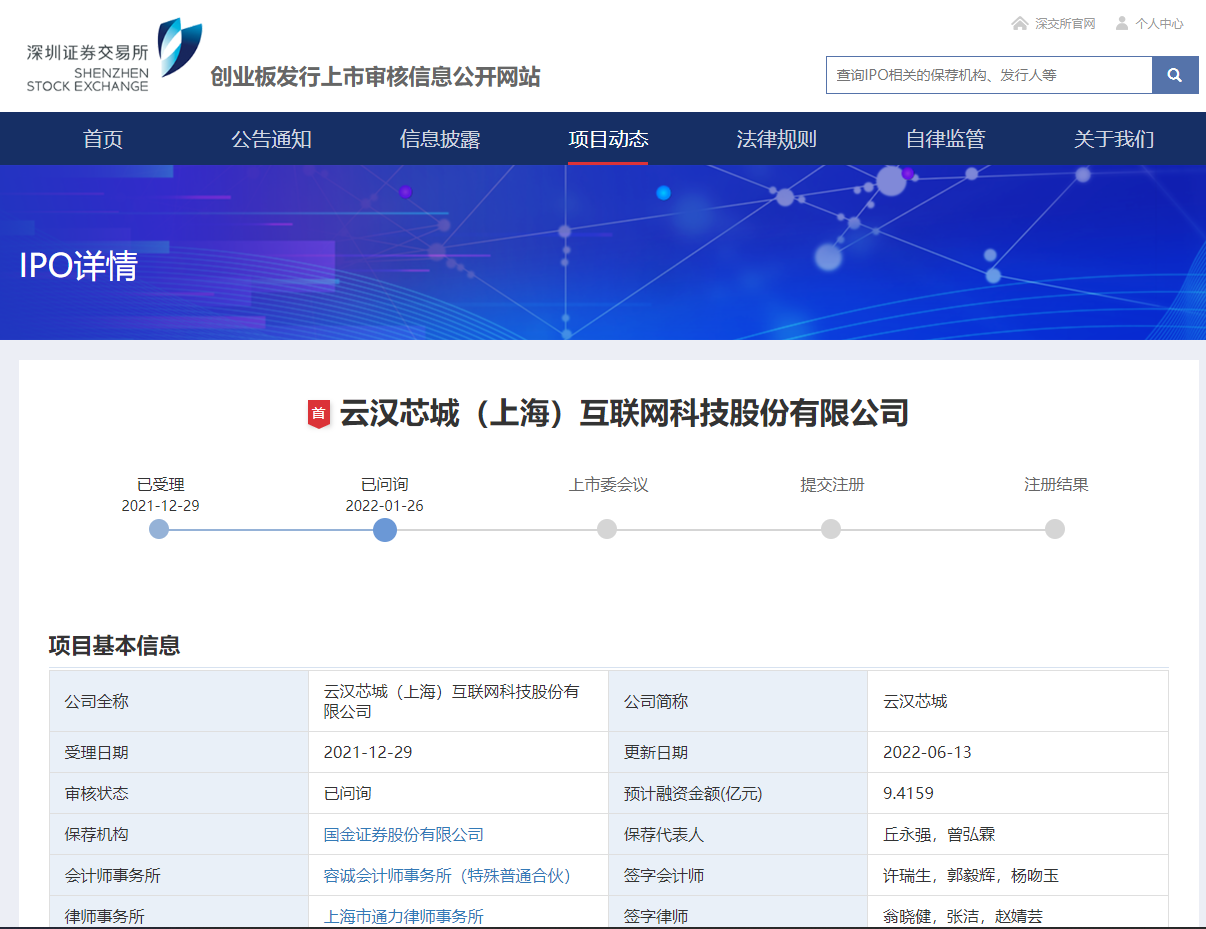This screenshot has height=929, width=1206.
Task: Click the 预计融资金额 value 9.4159
Action: [x=908, y=793]
